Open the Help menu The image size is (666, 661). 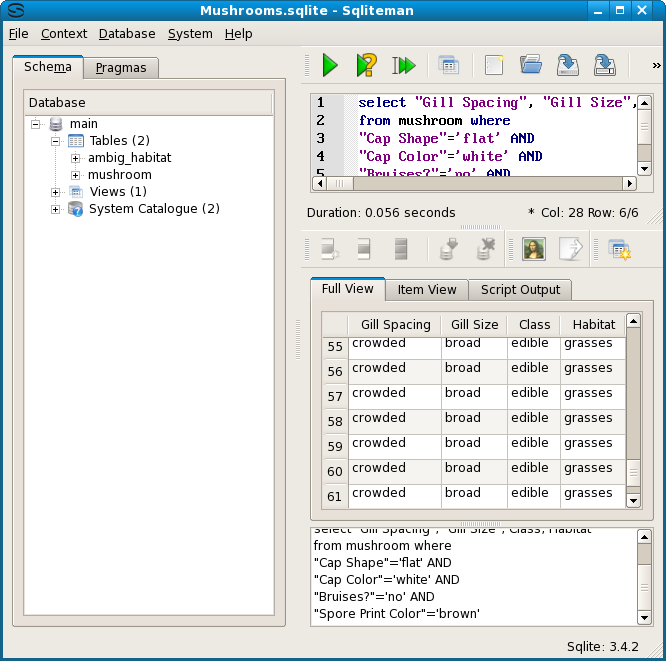point(238,34)
